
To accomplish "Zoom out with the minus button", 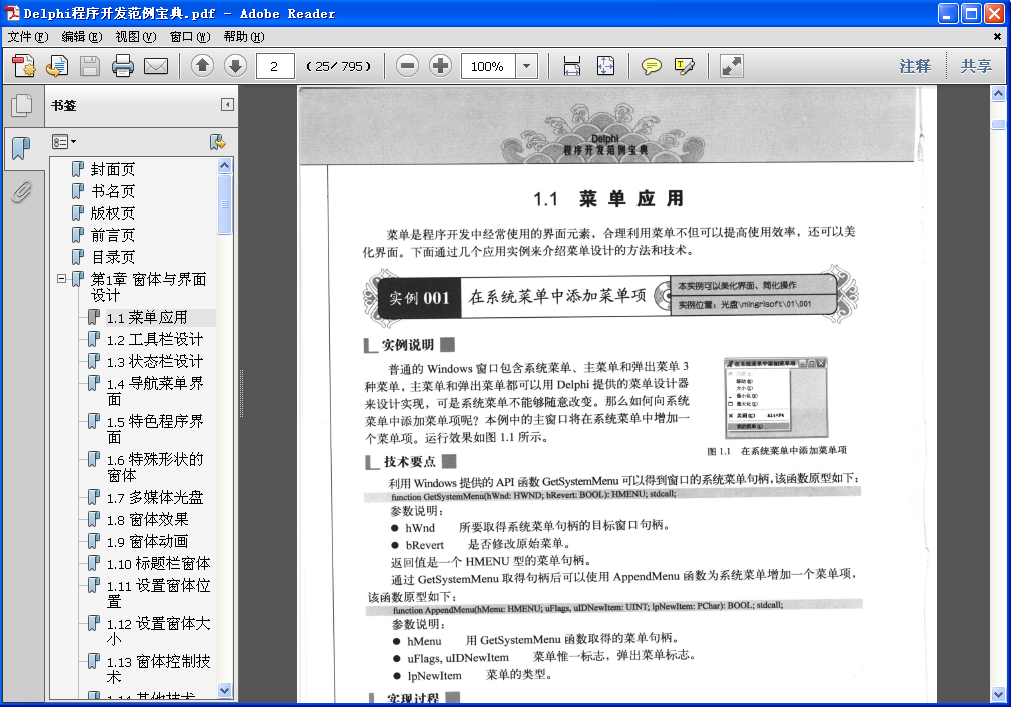I will point(407,66).
